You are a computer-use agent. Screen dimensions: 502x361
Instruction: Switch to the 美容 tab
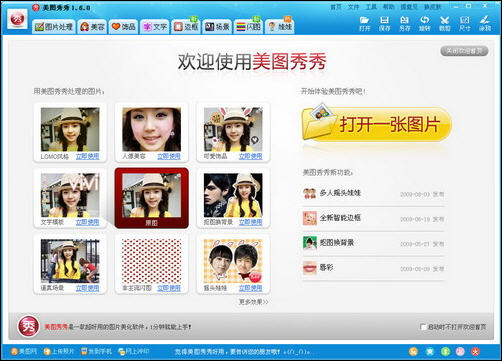pyautogui.click(x=92, y=27)
